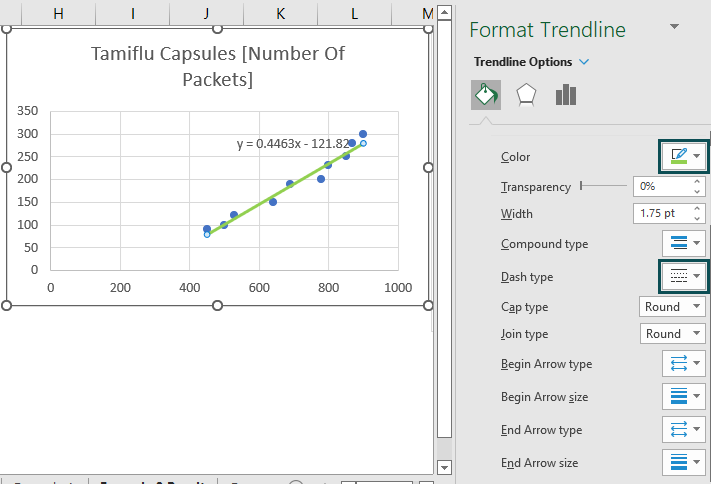Open the Compound type dropdown
The image size is (711, 484).
click(684, 244)
